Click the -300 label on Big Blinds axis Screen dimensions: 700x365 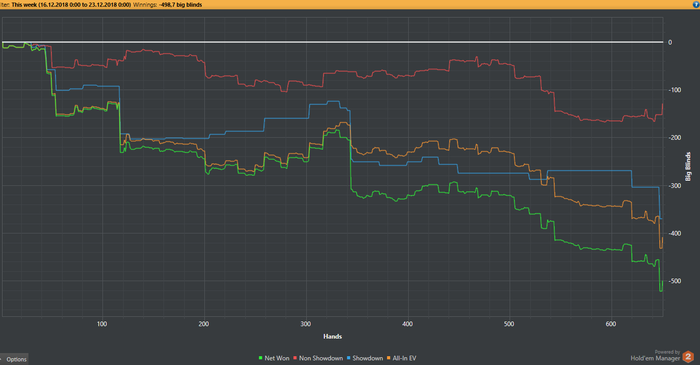(x=675, y=186)
